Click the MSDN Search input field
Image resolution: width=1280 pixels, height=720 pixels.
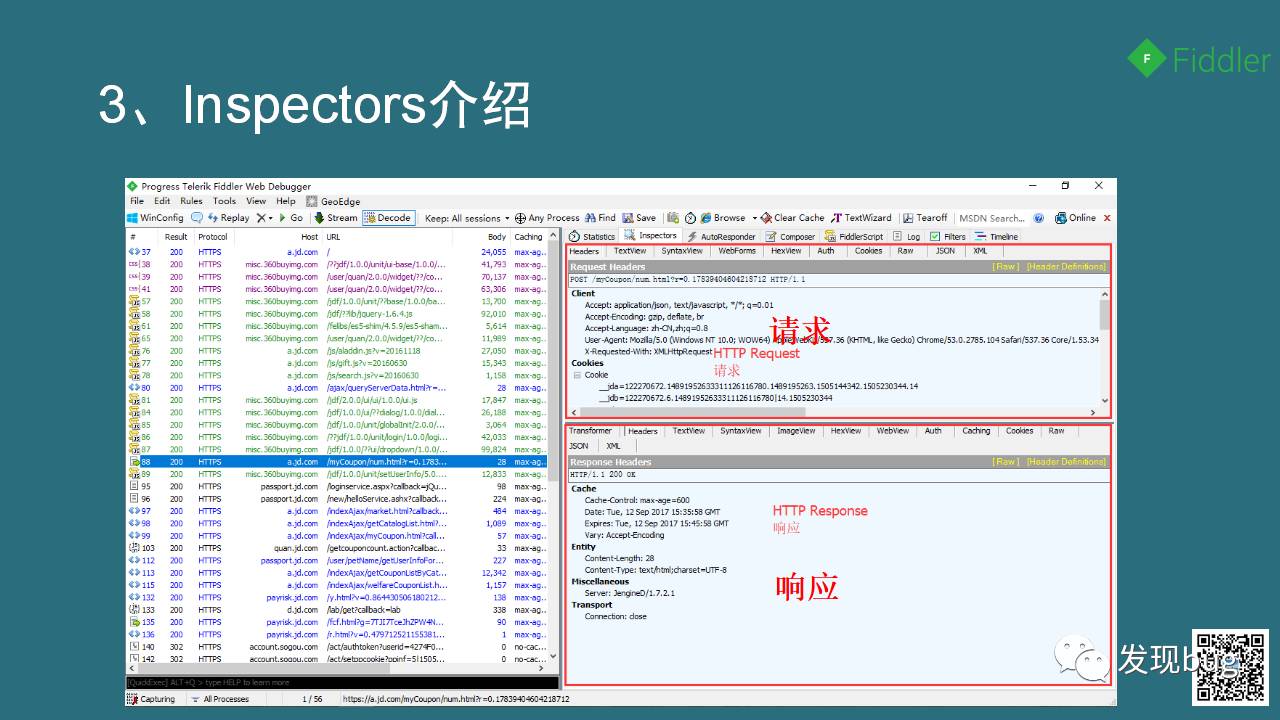[x=992, y=218]
